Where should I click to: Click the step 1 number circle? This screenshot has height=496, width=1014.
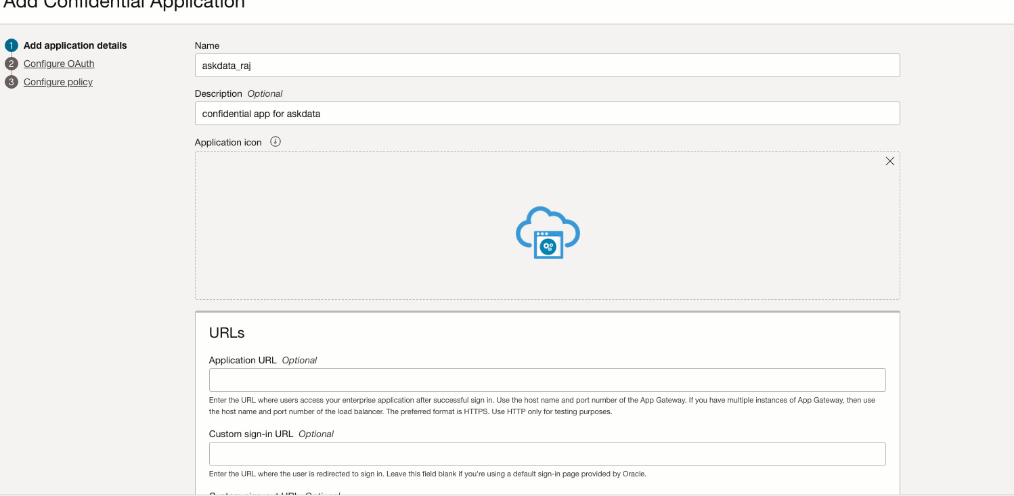[x=12, y=45]
